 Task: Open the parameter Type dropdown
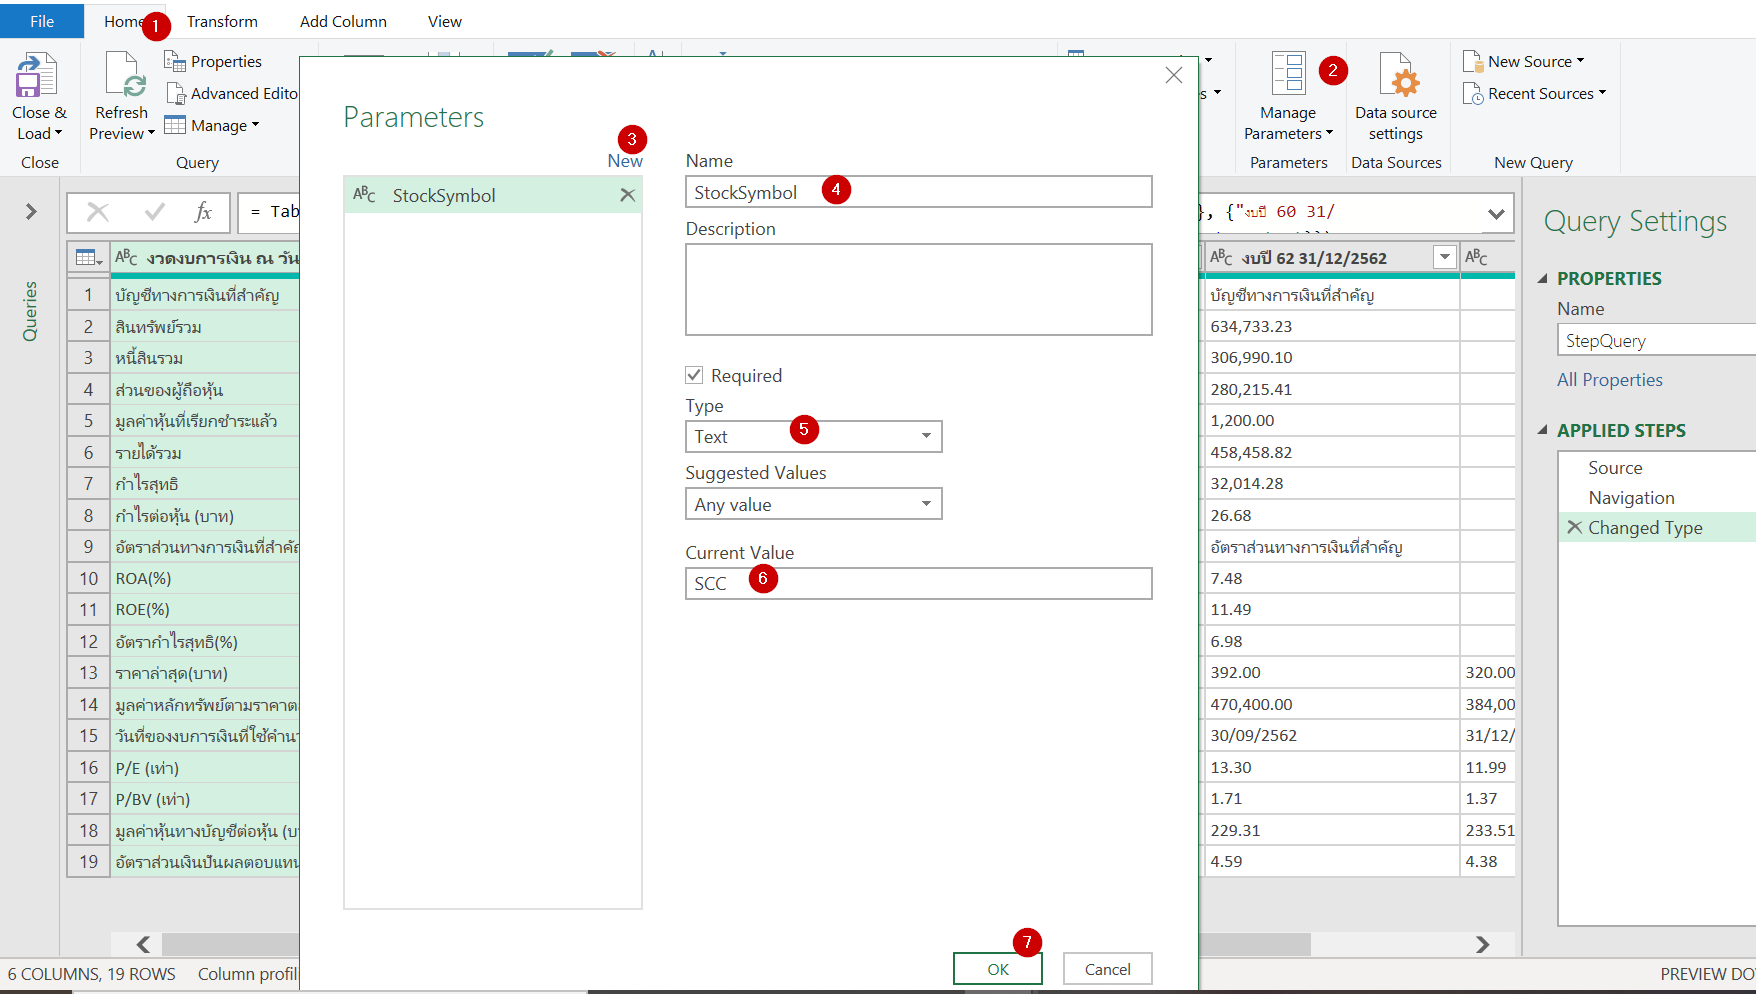click(925, 436)
